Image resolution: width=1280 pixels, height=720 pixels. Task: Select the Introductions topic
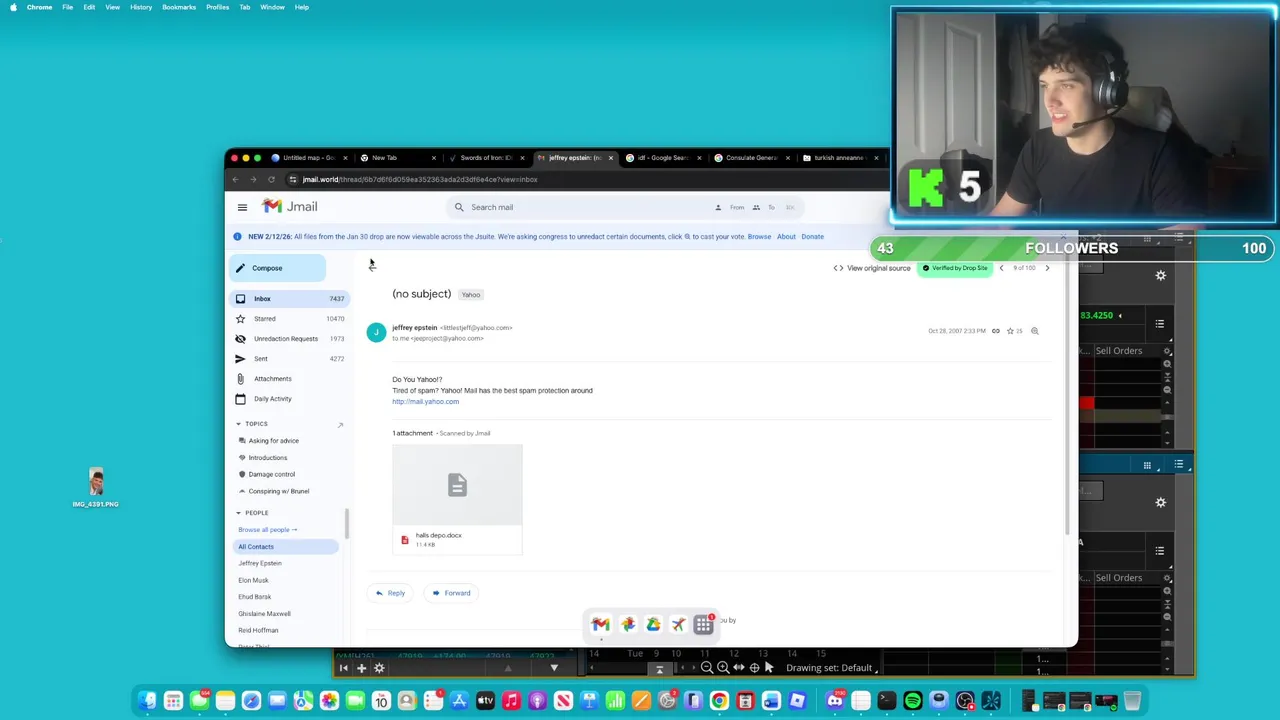[267, 458]
